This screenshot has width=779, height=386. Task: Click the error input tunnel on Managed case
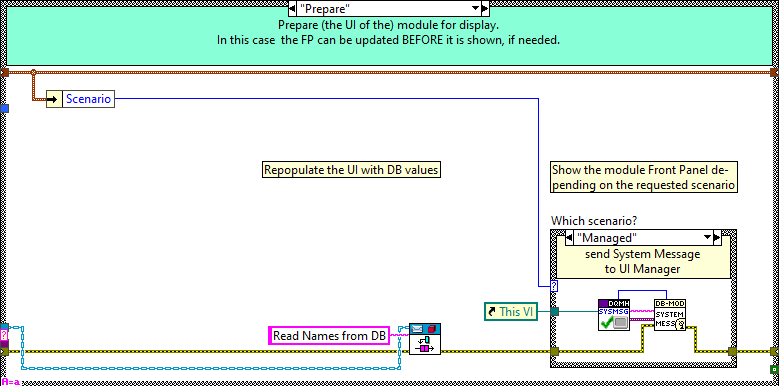[x=554, y=352]
